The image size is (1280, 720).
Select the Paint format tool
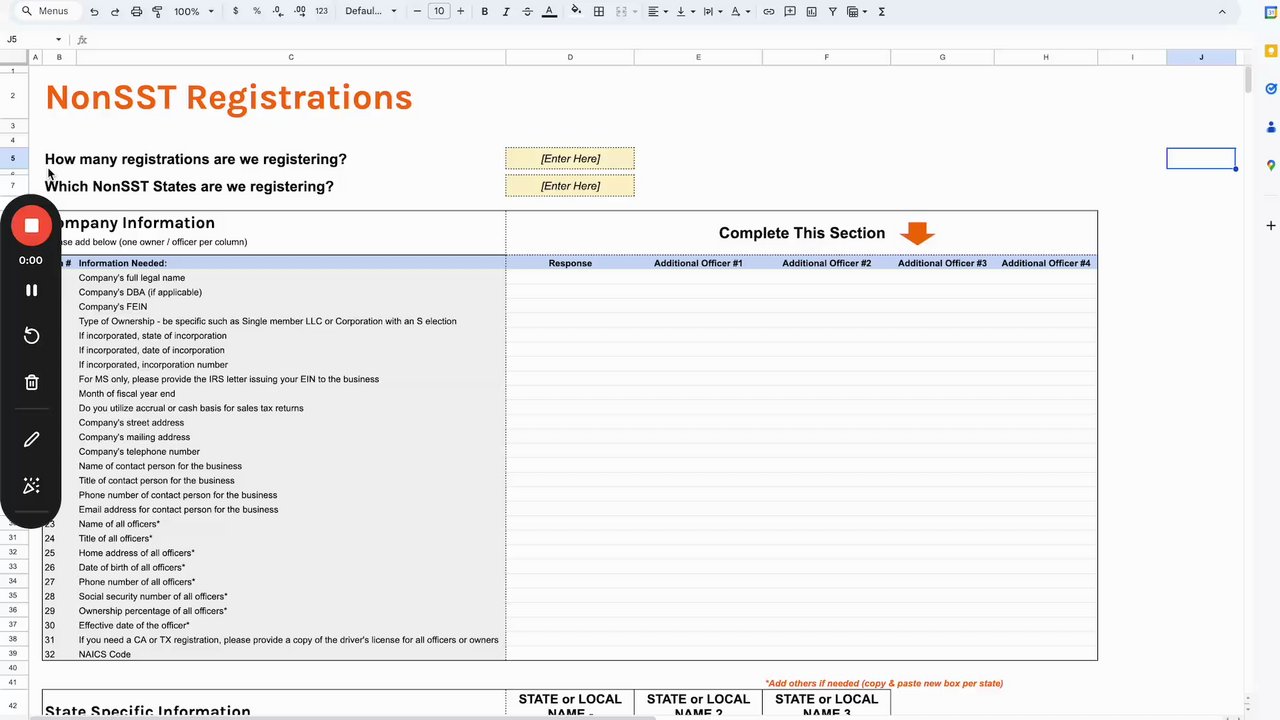click(157, 11)
